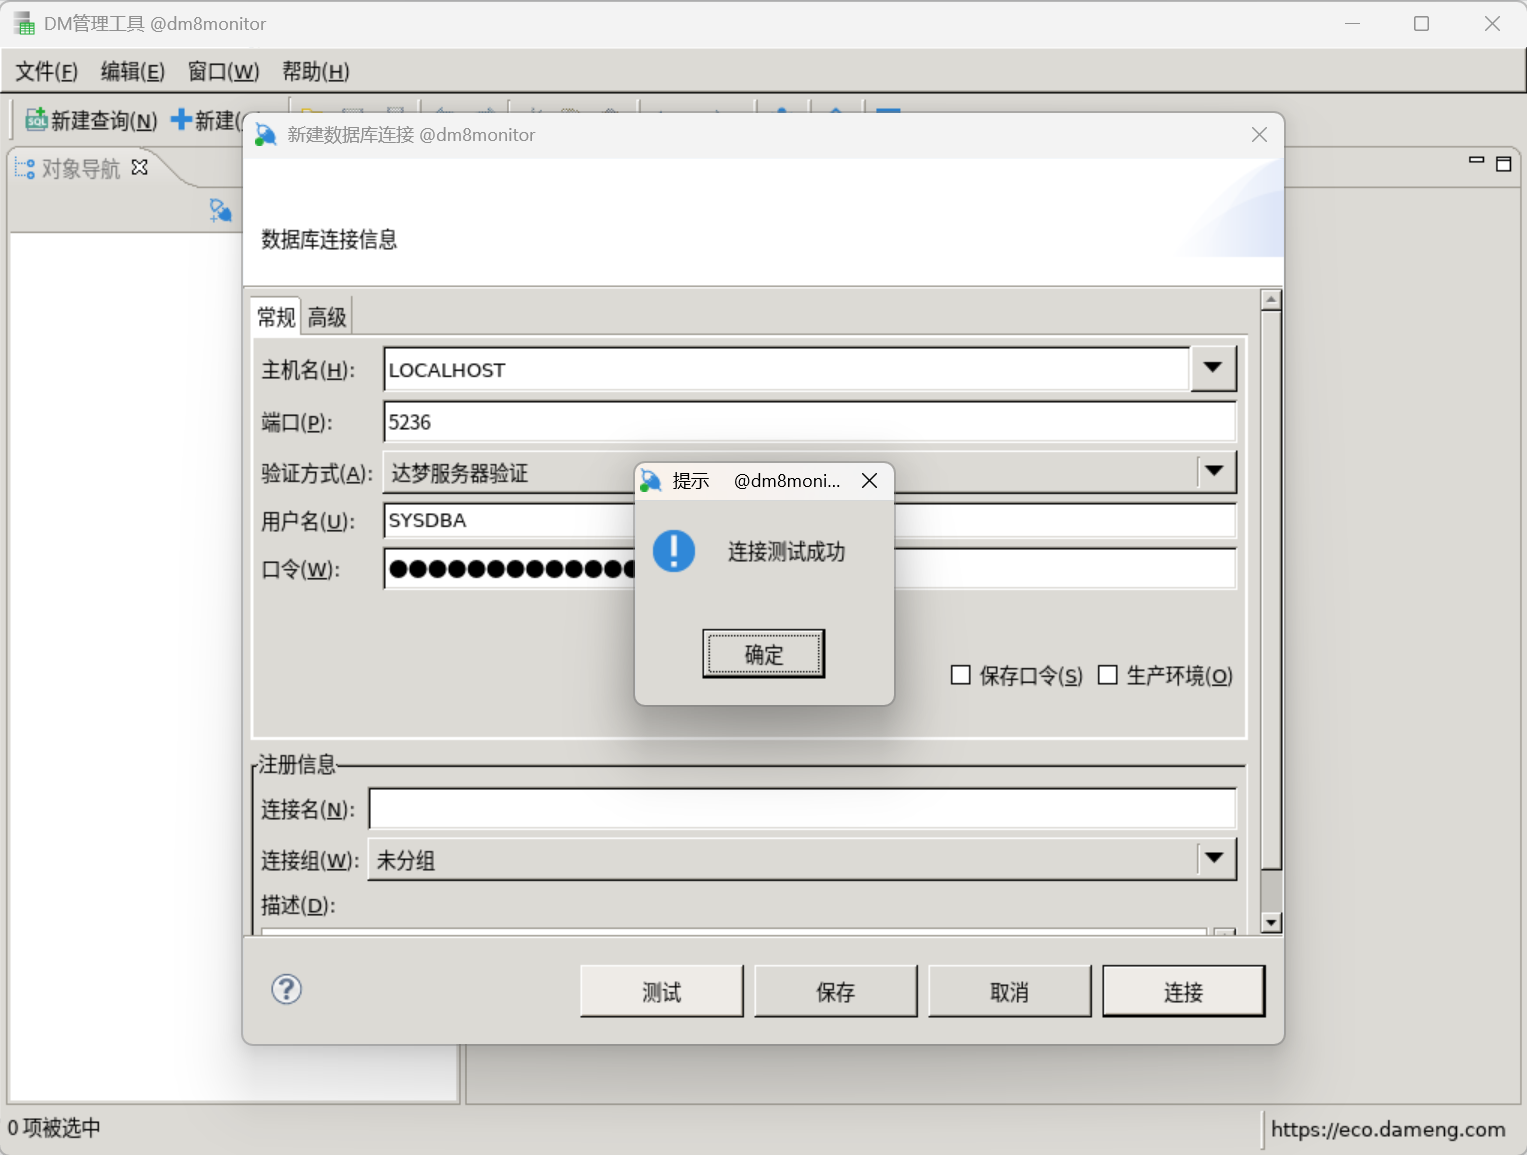This screenshot has height=1155, width=1527.
Task: Click 确定 in the success prompt
Action: (x=764, y=654)
